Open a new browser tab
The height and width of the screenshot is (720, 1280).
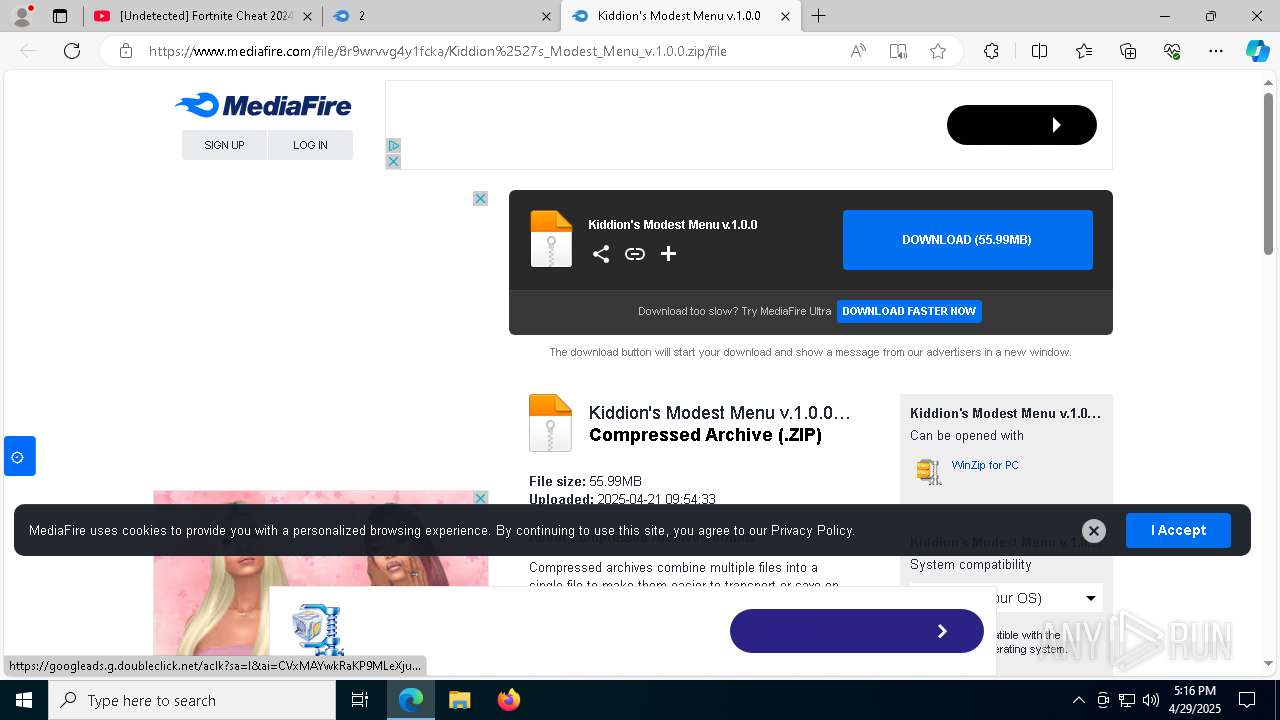tap(818, 16)
